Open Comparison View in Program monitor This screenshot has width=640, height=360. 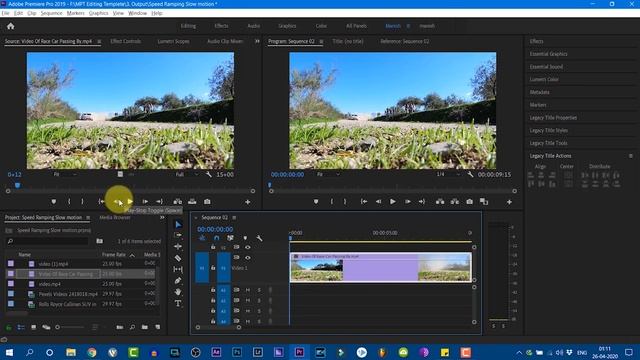click(484, 202)
